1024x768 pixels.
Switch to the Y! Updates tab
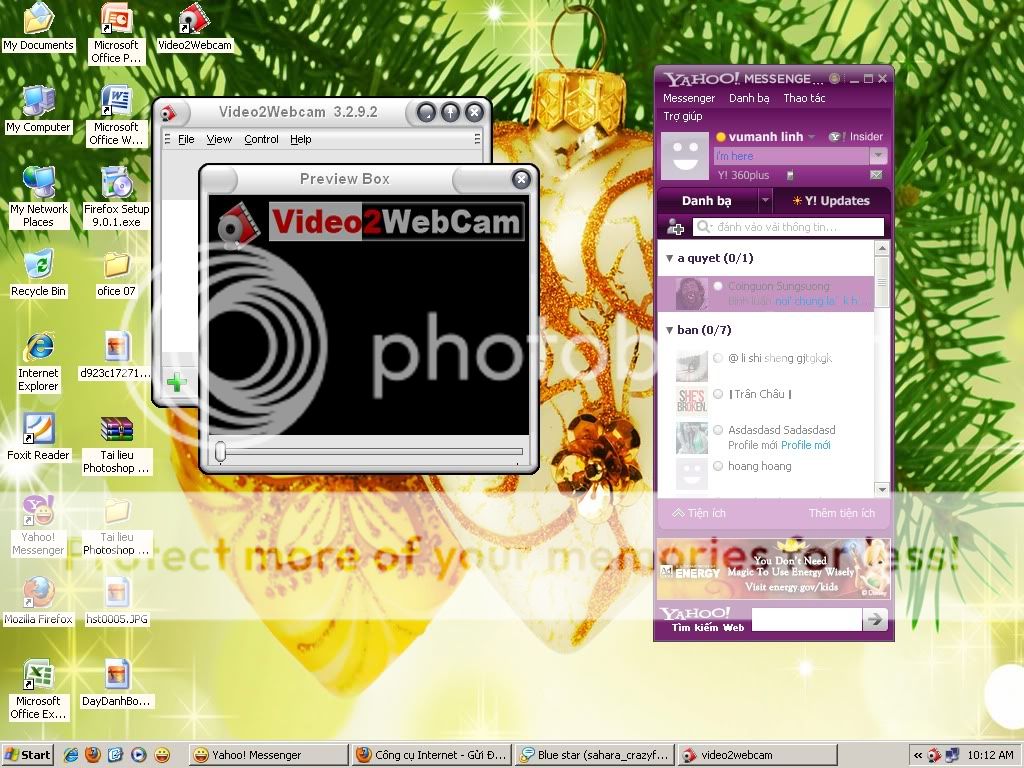click(831, 201)
